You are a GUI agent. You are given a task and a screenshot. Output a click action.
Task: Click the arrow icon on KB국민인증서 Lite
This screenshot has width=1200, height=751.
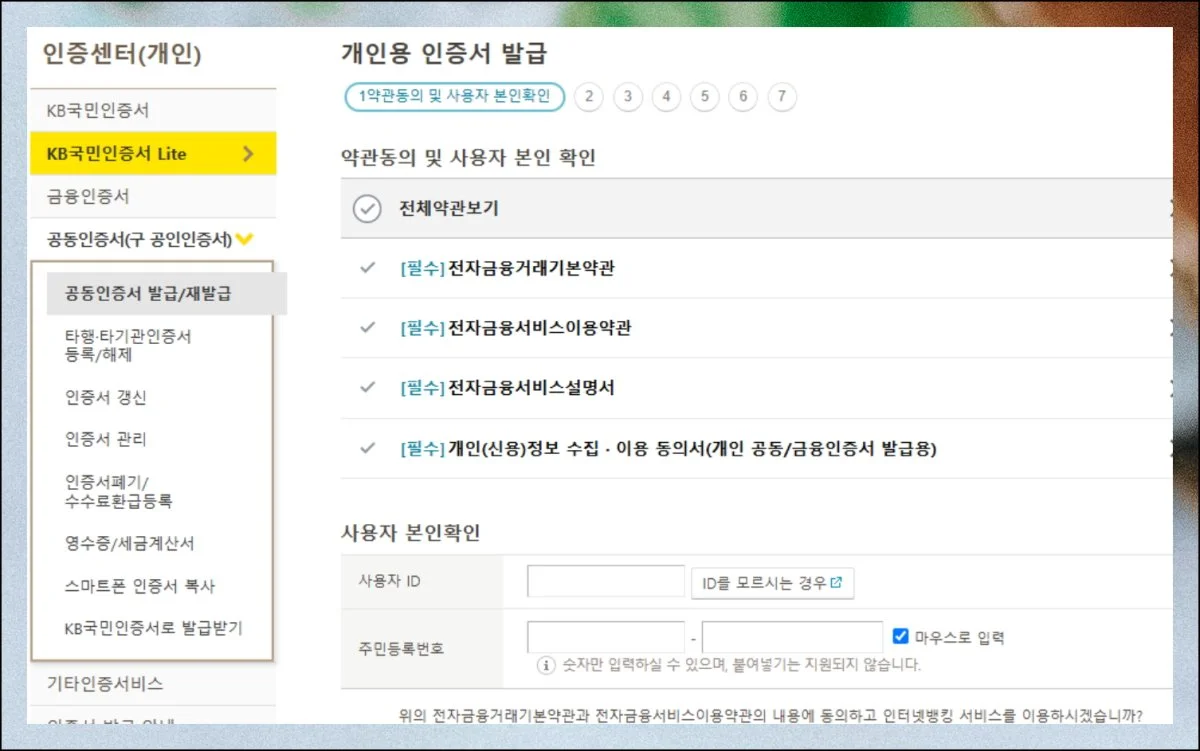pos(248,154)
